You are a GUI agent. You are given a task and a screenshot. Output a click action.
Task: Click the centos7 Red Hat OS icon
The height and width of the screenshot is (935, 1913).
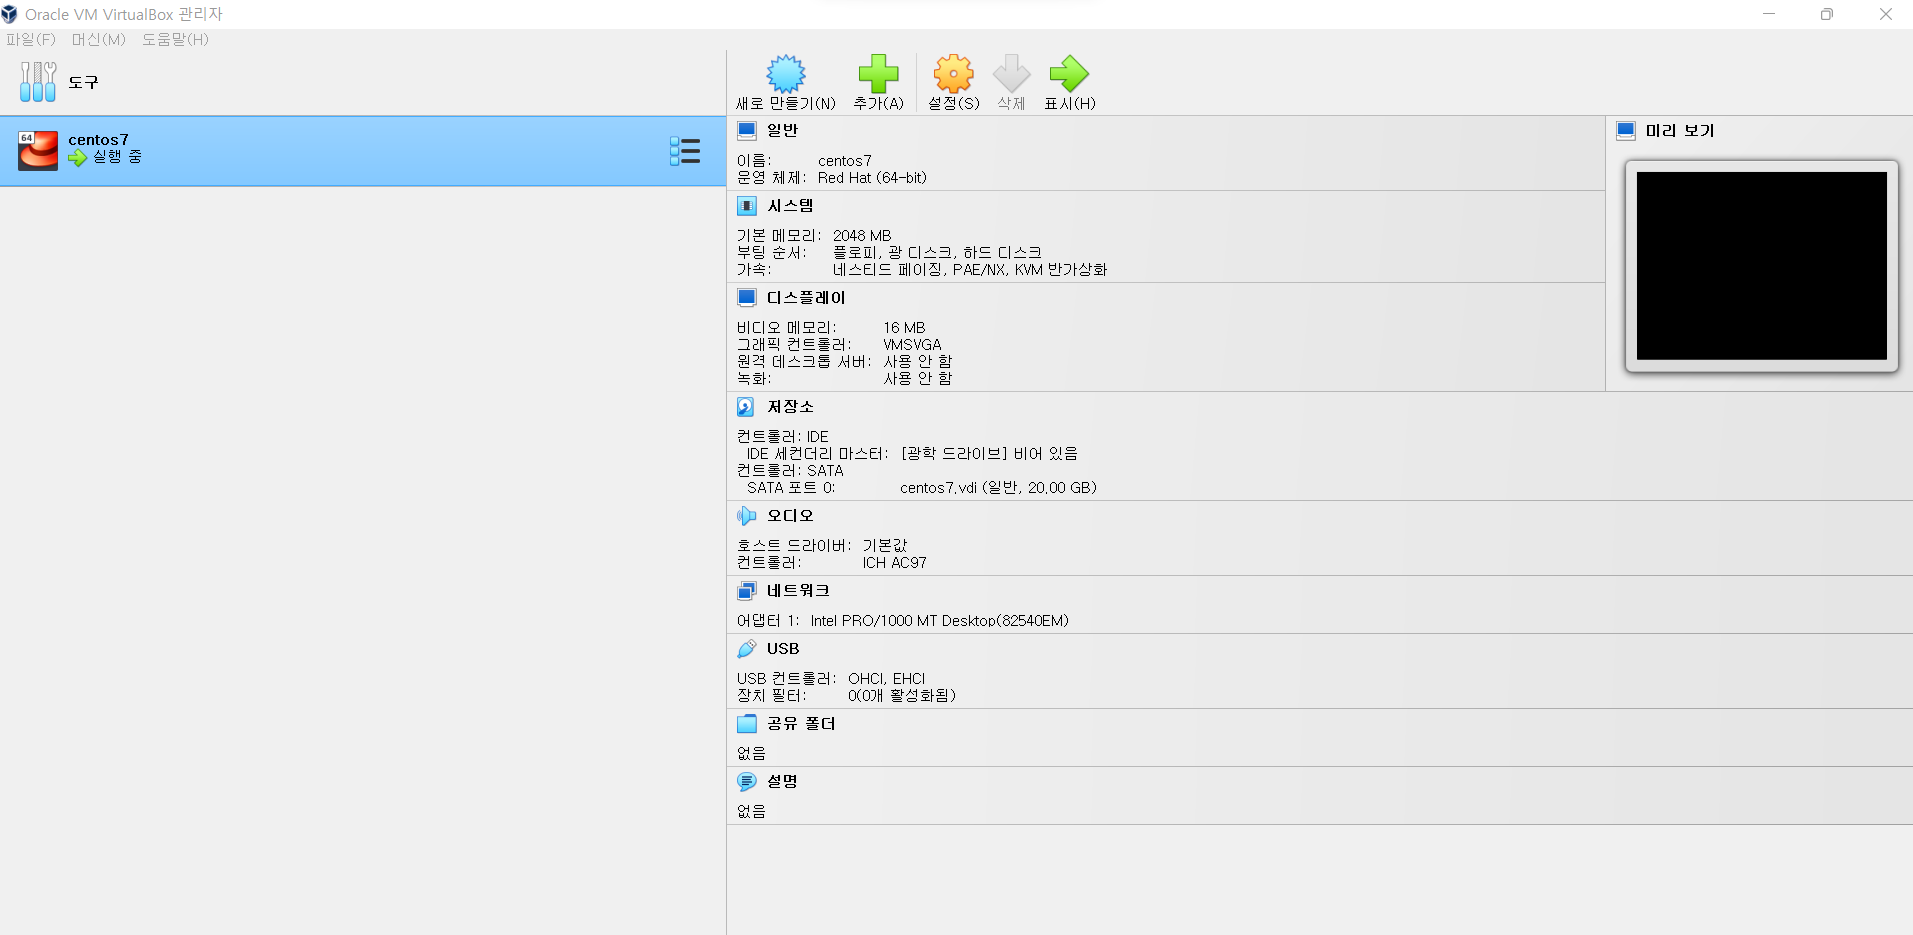(x=38, y=151)
